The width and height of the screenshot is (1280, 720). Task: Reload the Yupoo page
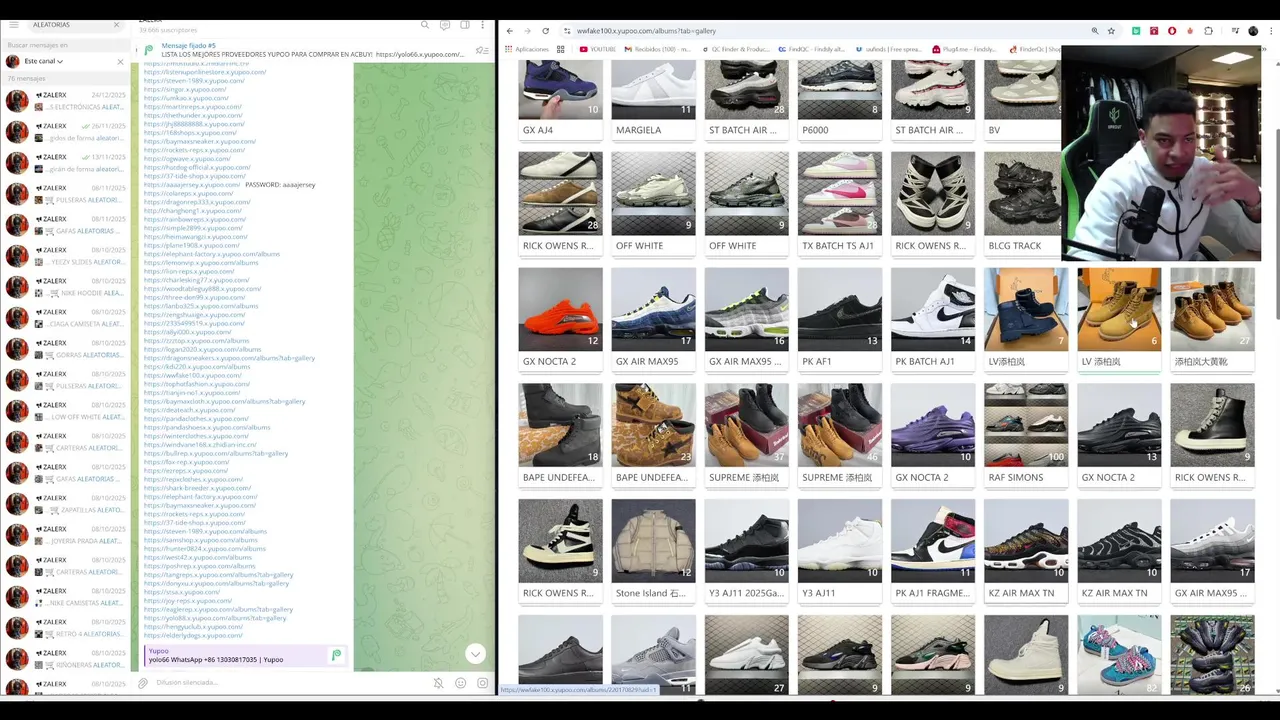[545, 31]
